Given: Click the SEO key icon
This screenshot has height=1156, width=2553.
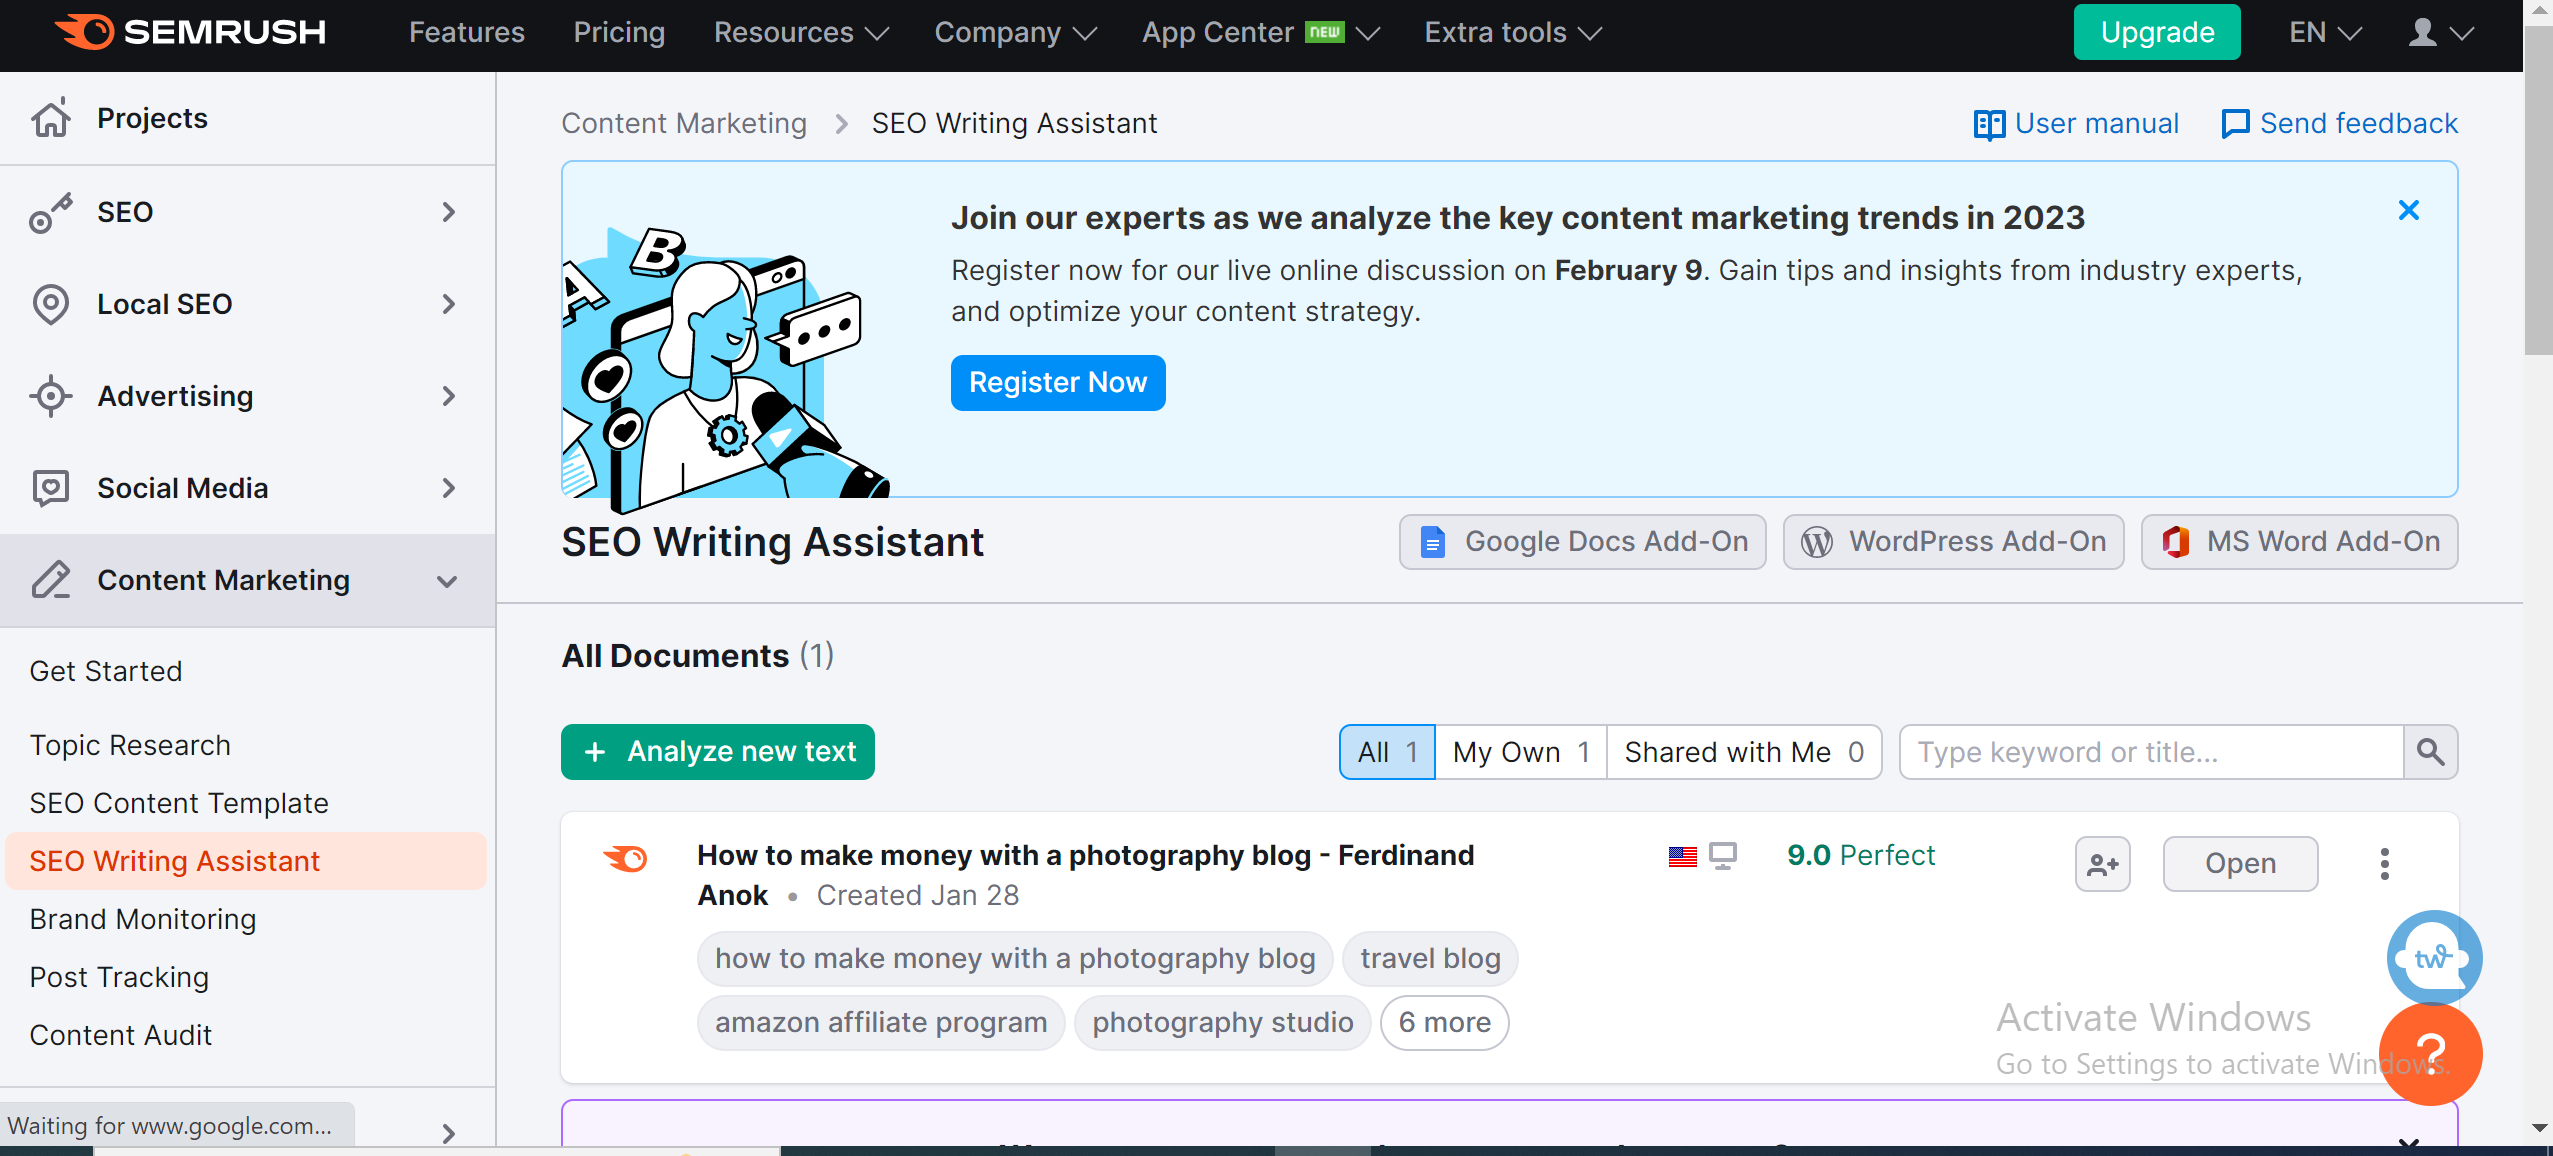Looking at the screenshot, I should pyautogui.click(x=51, y=212).
